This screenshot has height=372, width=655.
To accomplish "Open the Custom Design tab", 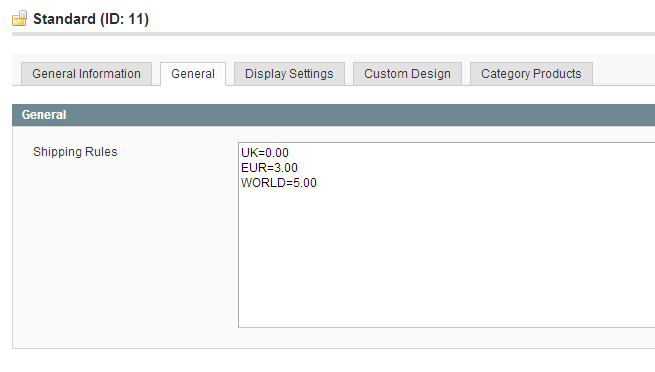I will [x=407, y=74].
